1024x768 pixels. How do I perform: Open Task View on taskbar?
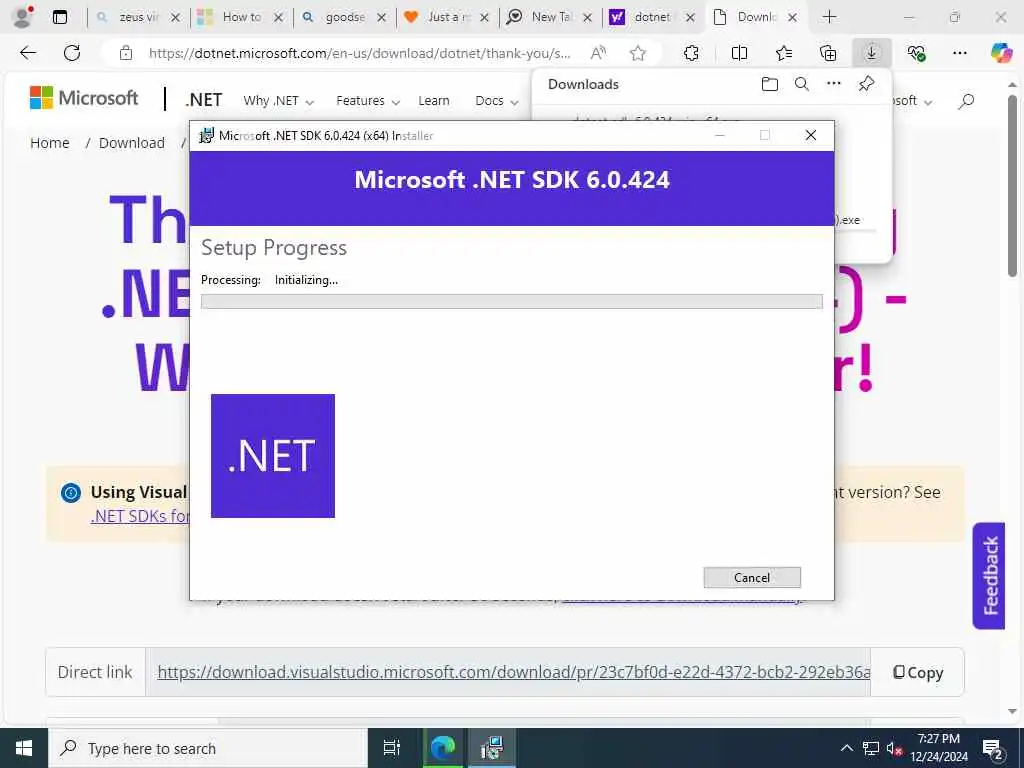391,748
